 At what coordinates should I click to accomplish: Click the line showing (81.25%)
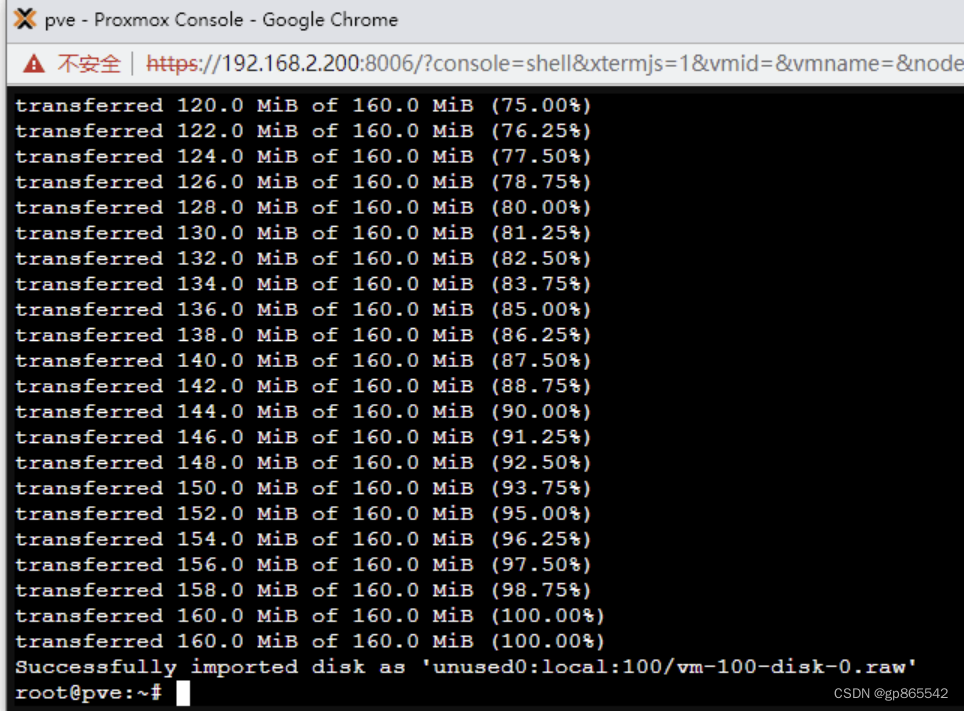[303, 233]
